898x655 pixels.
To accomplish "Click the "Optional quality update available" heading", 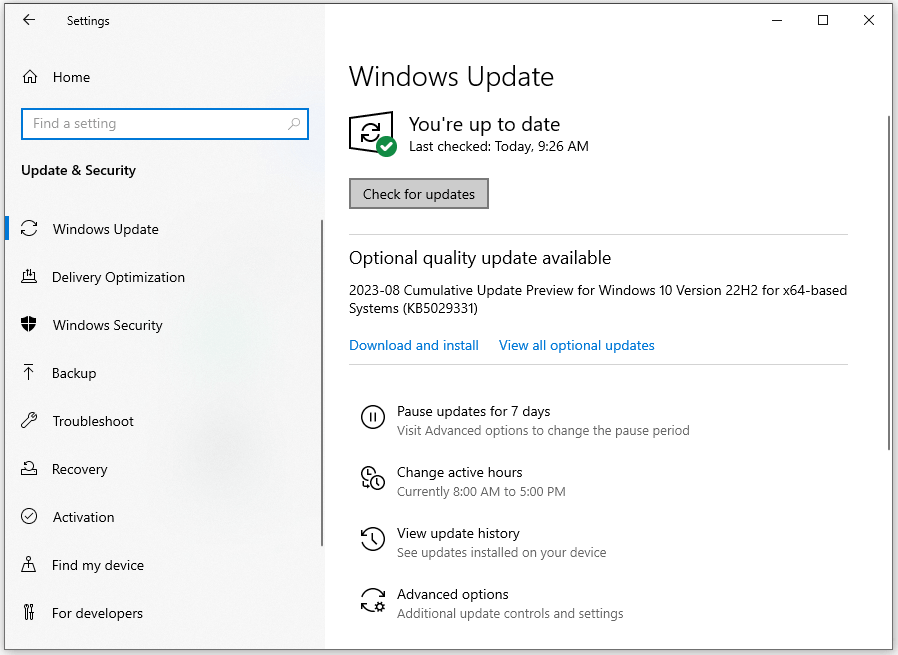I will (x=480, y=258).
